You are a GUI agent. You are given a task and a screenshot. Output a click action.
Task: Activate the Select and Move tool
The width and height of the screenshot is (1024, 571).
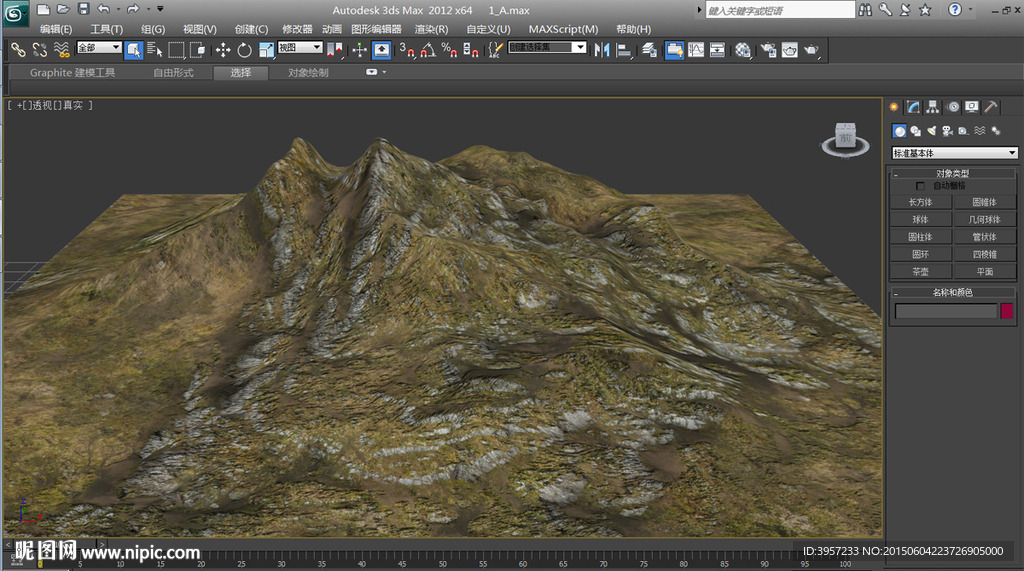pyautogui.click(x=223, y=50)
